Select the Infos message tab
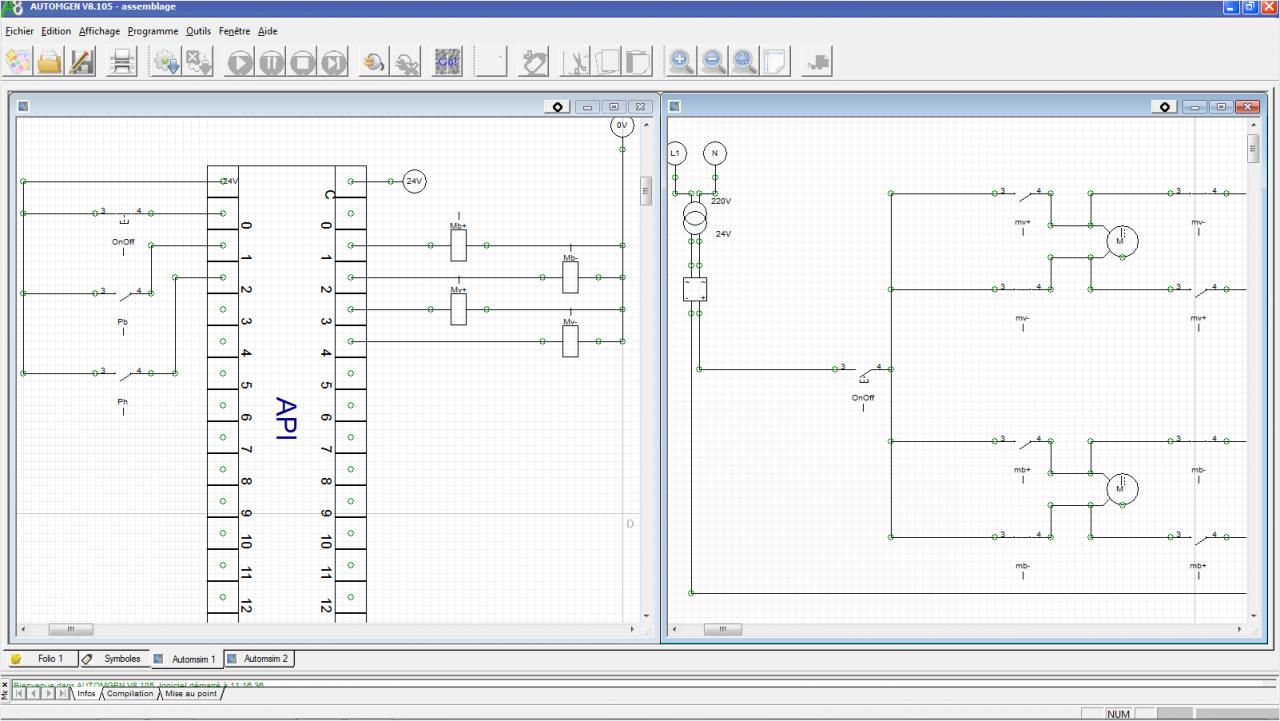 pyautogui.click(x=86, y=693)
